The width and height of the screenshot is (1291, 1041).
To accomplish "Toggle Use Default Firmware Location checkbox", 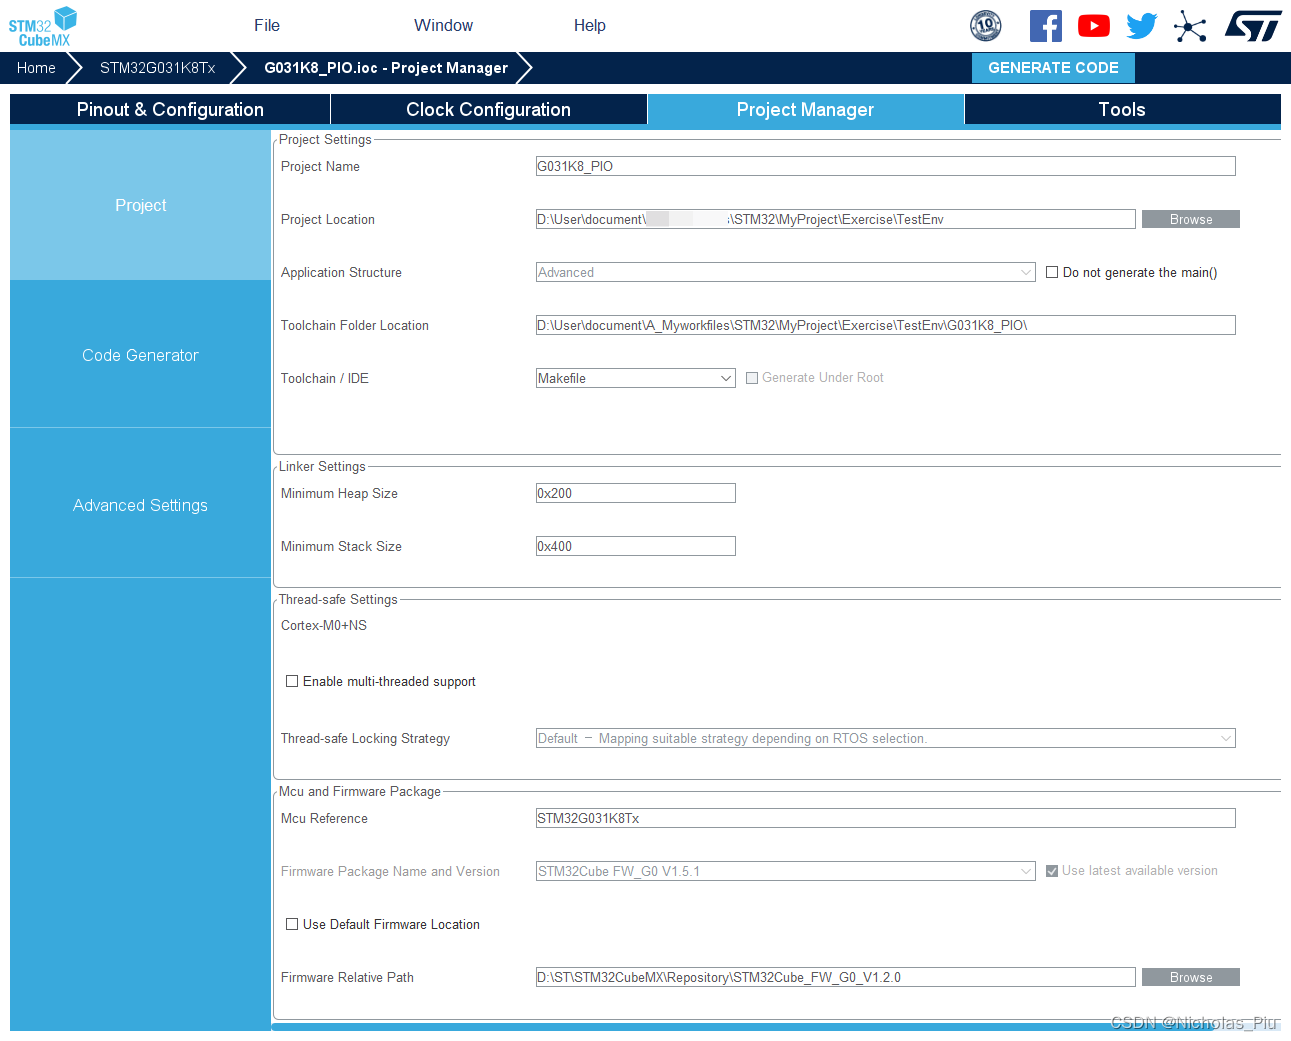I will (292, 924).
